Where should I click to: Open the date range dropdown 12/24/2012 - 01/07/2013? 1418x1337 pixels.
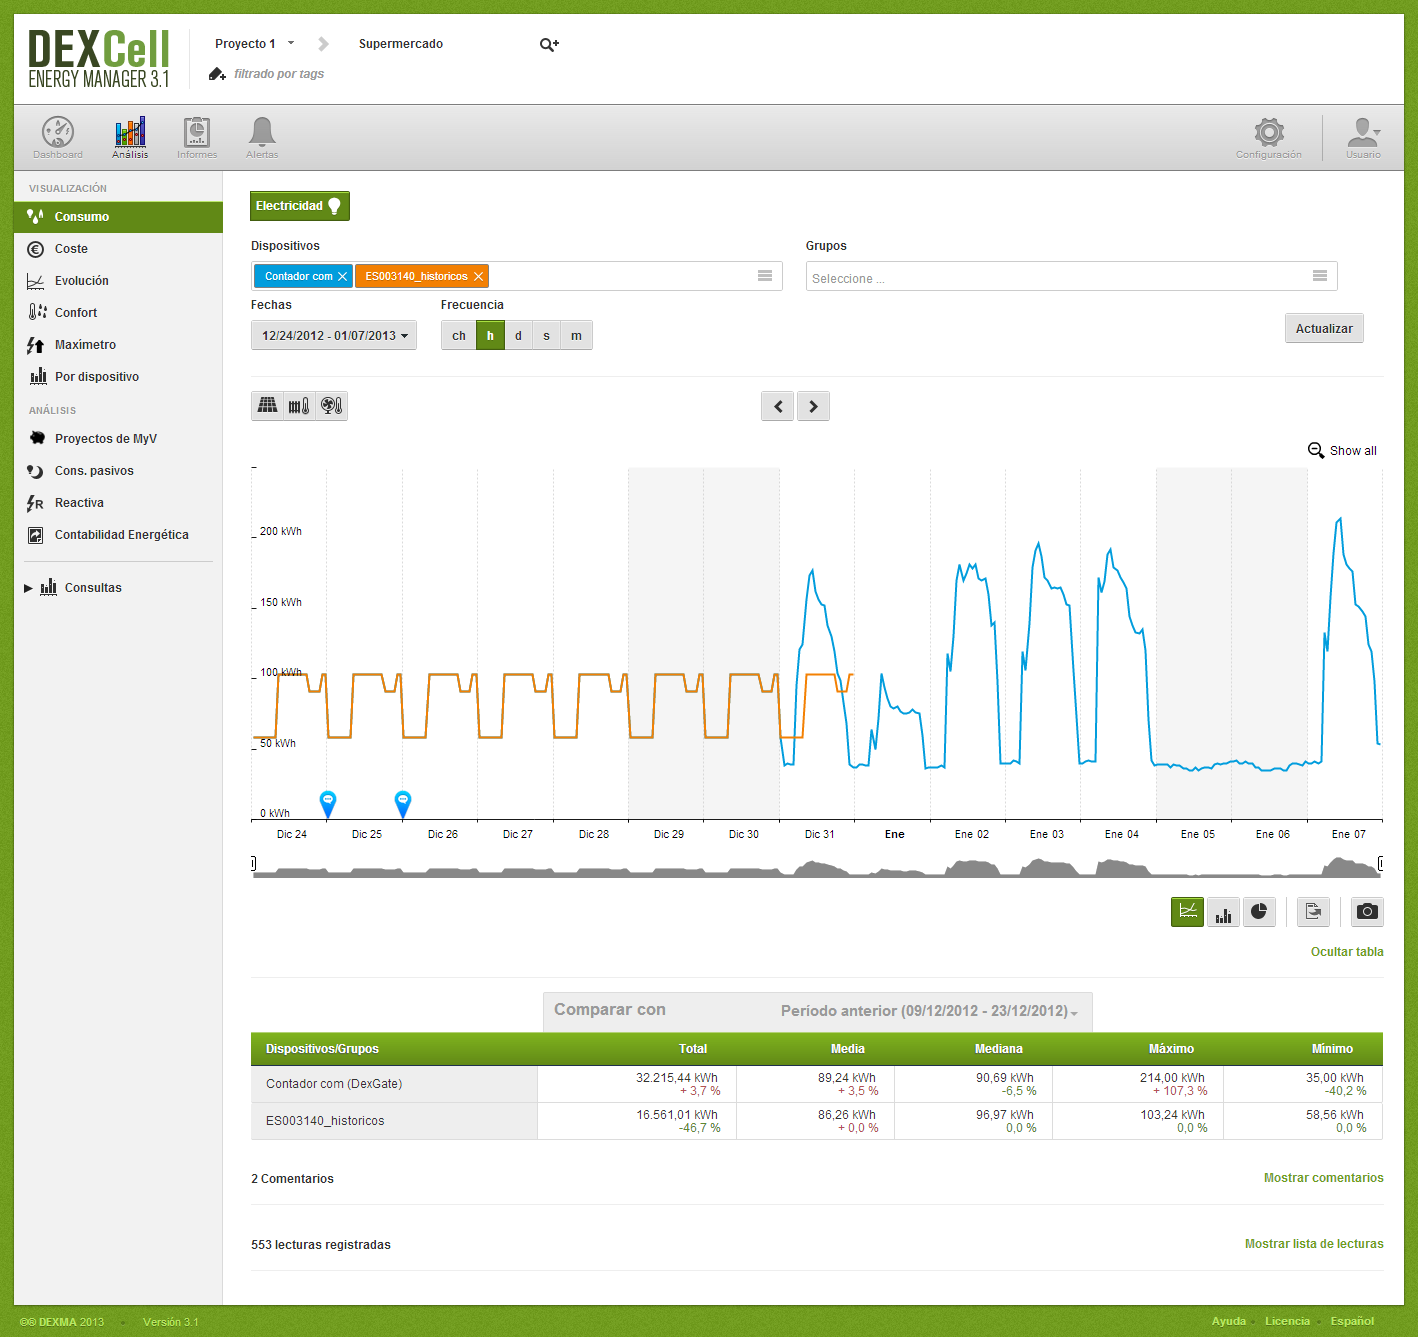tap(334, 336)
